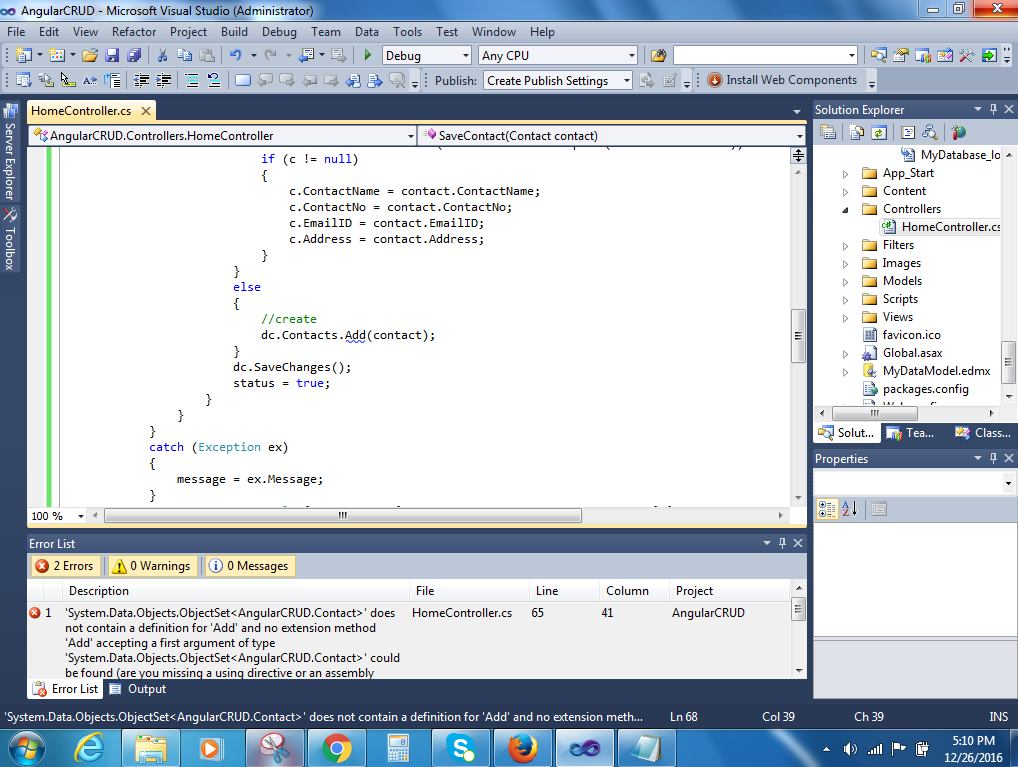Viewport: 1018px width, 767px height.
Task: Click the Find in Files binoculars icon
Action: (x=658, y=55)
